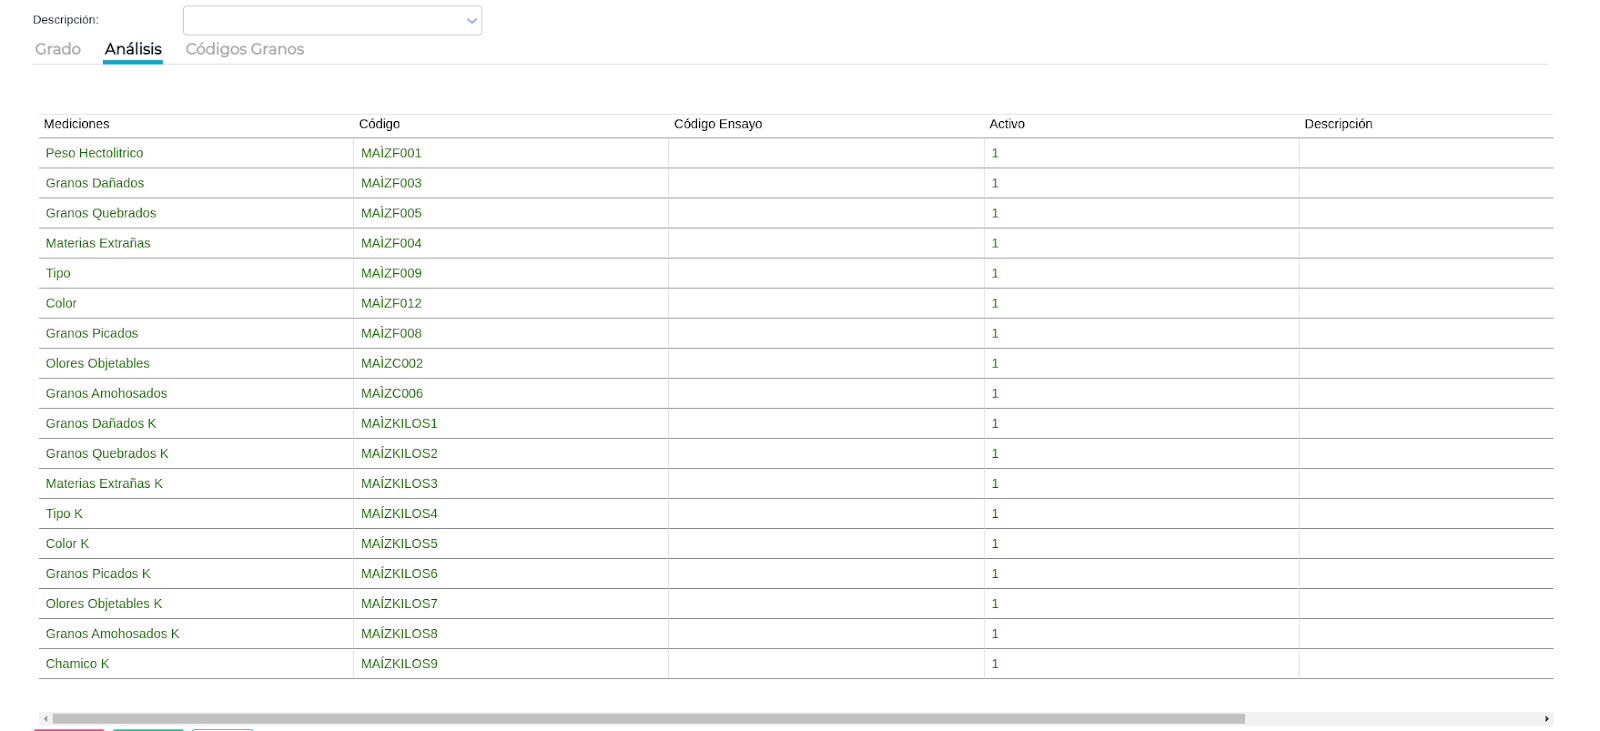This screenshot has height=731, width=1600.
Task: Click the code "MAÌZF003"
Action: 391,183
